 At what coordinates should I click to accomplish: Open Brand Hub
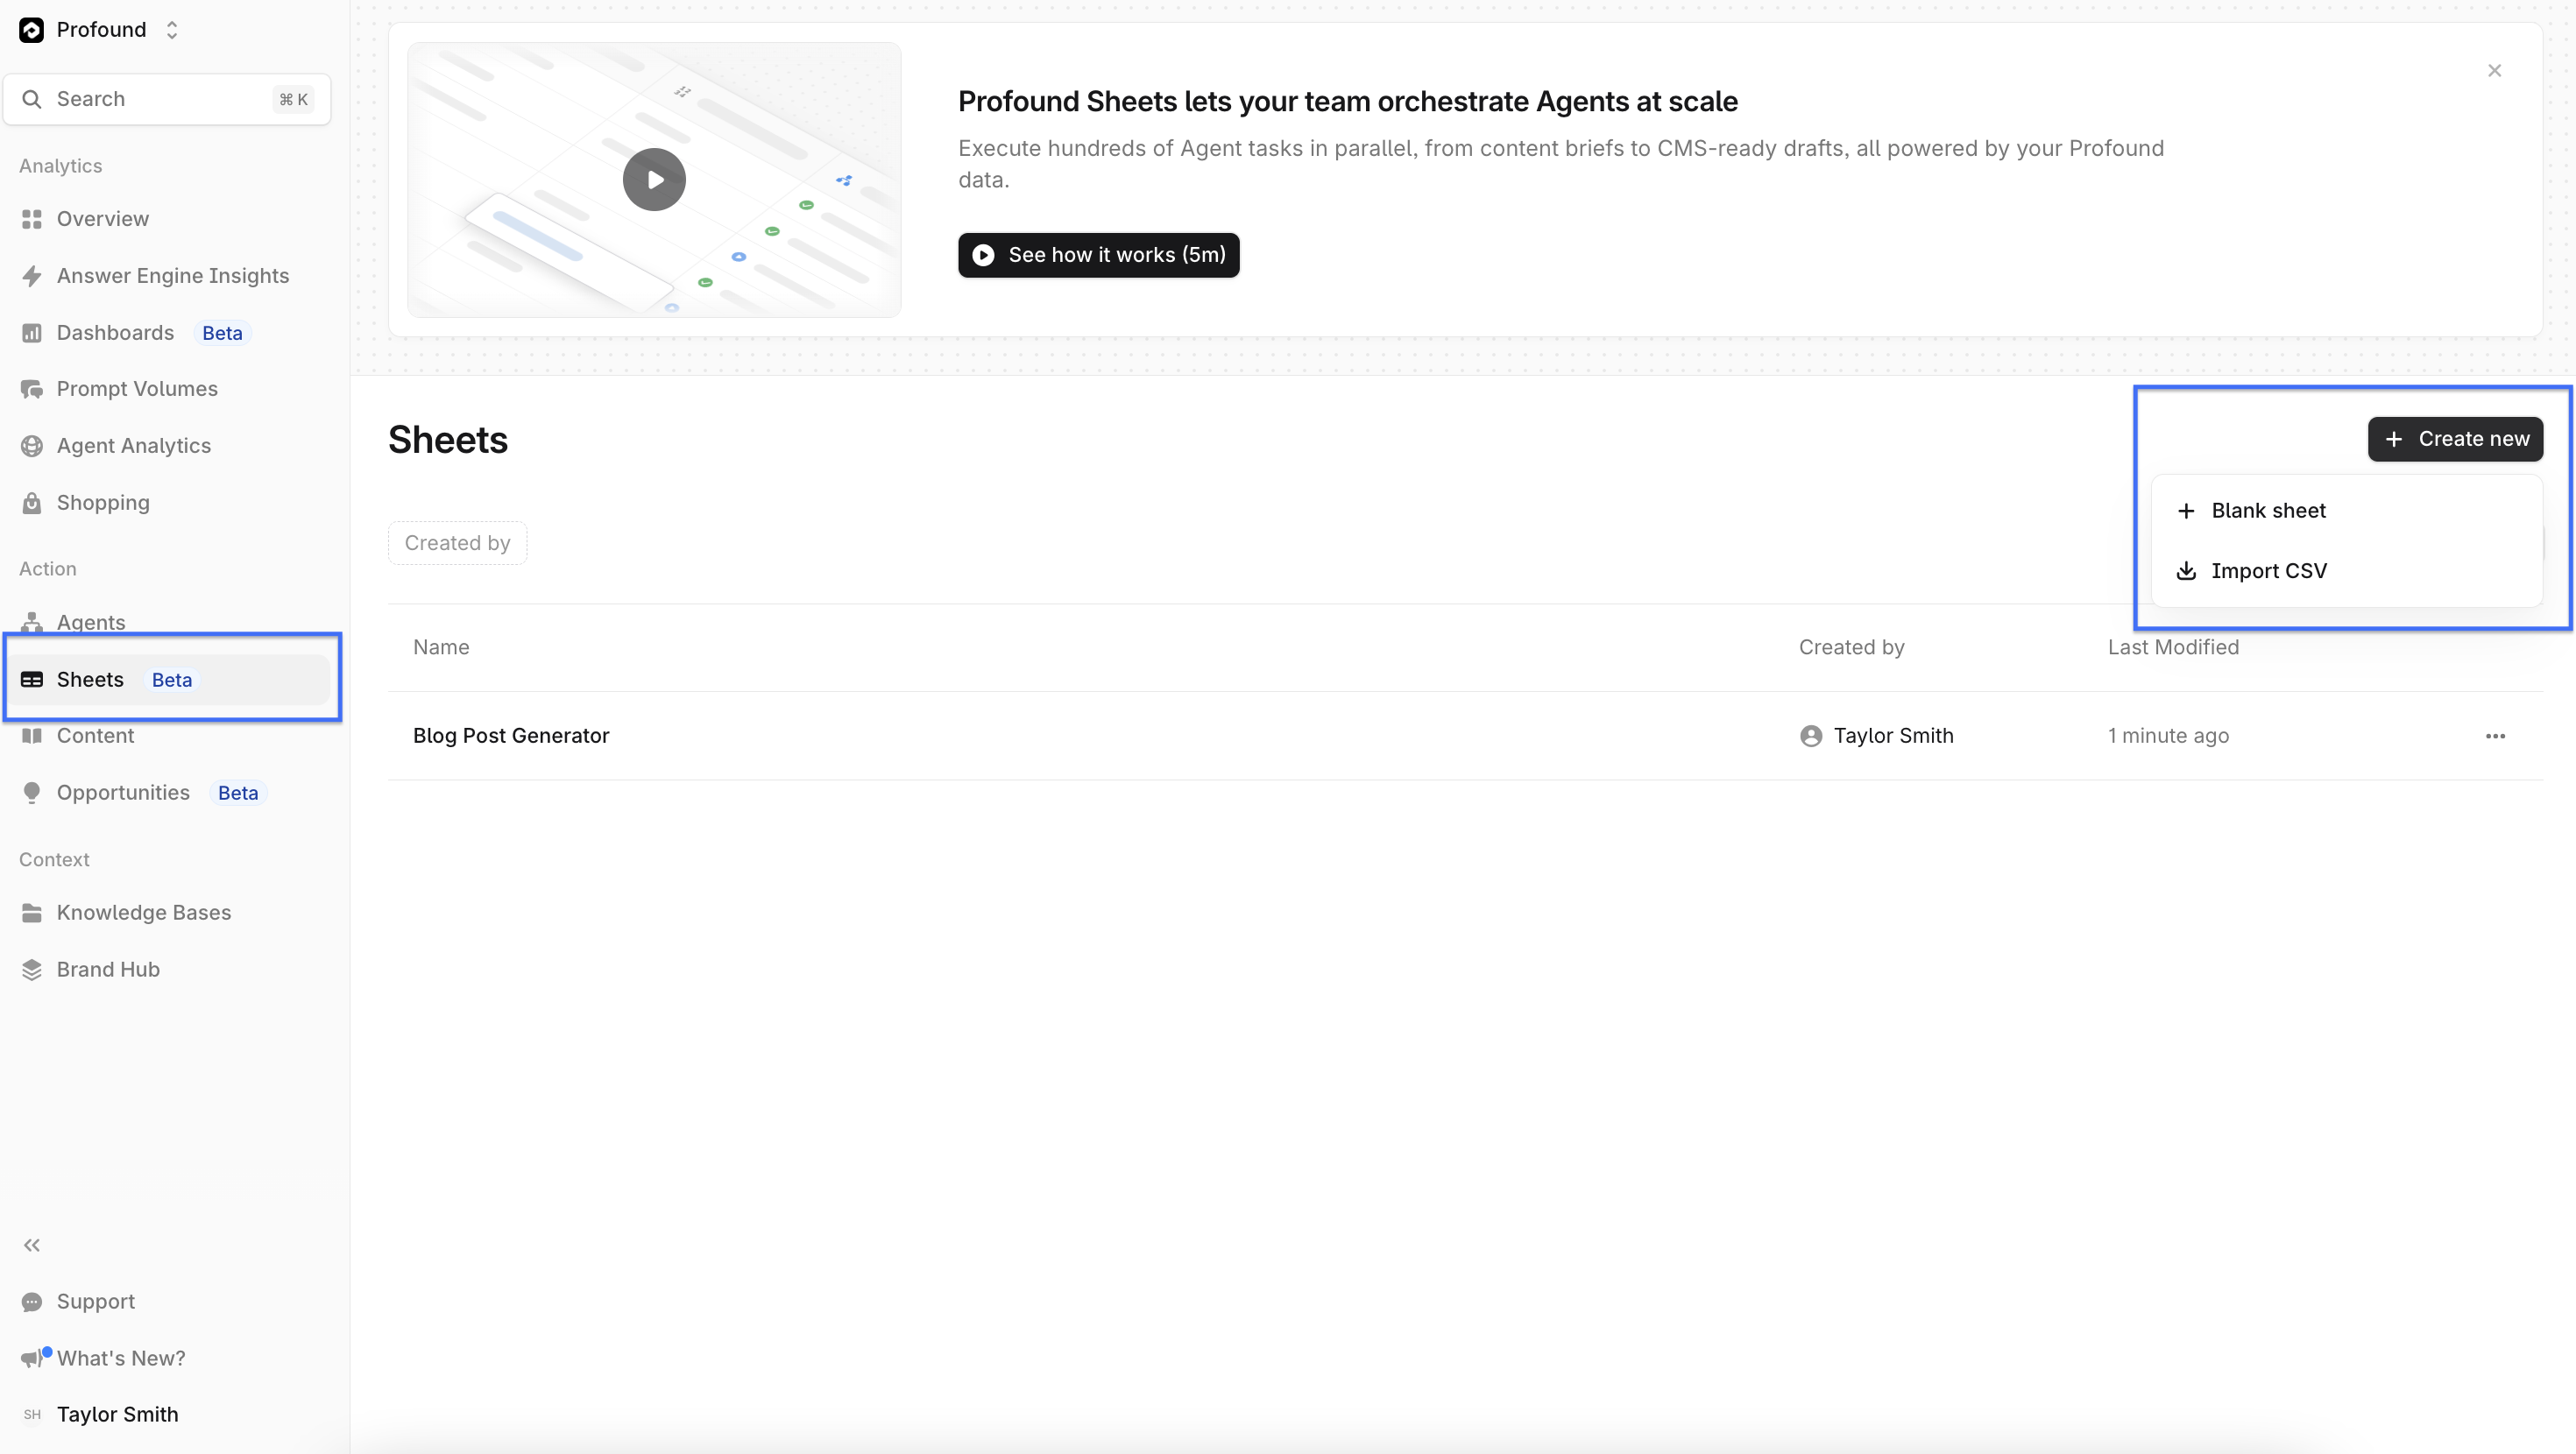108,970
